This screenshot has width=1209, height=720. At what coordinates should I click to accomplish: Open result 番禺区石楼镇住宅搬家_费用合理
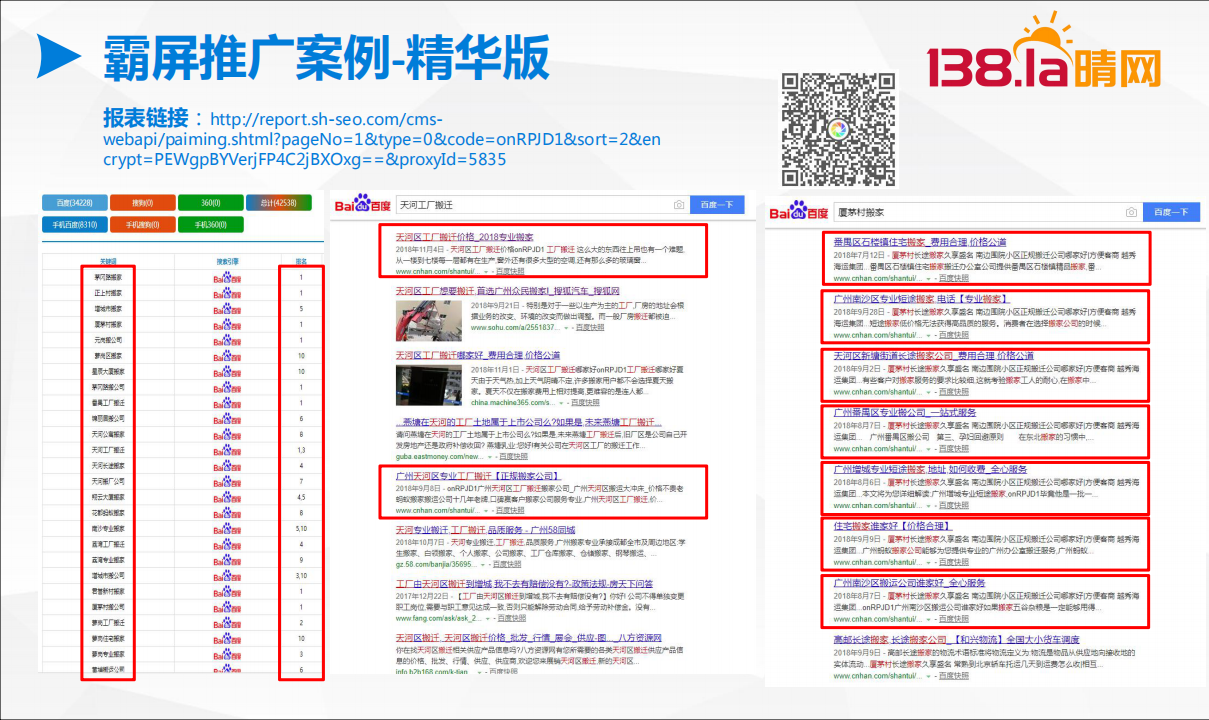pos(920,242)
